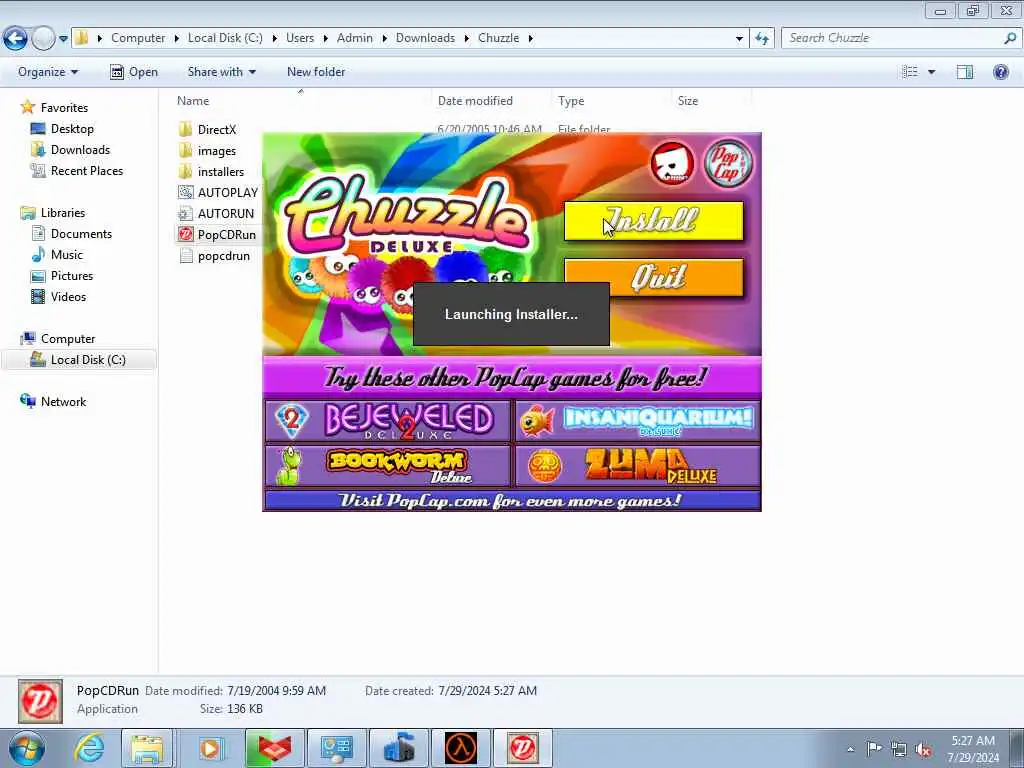This screenshot has height=768, width=1024.
Task: Click the Forward navigation arrow
Action: (x=43, y=39)
